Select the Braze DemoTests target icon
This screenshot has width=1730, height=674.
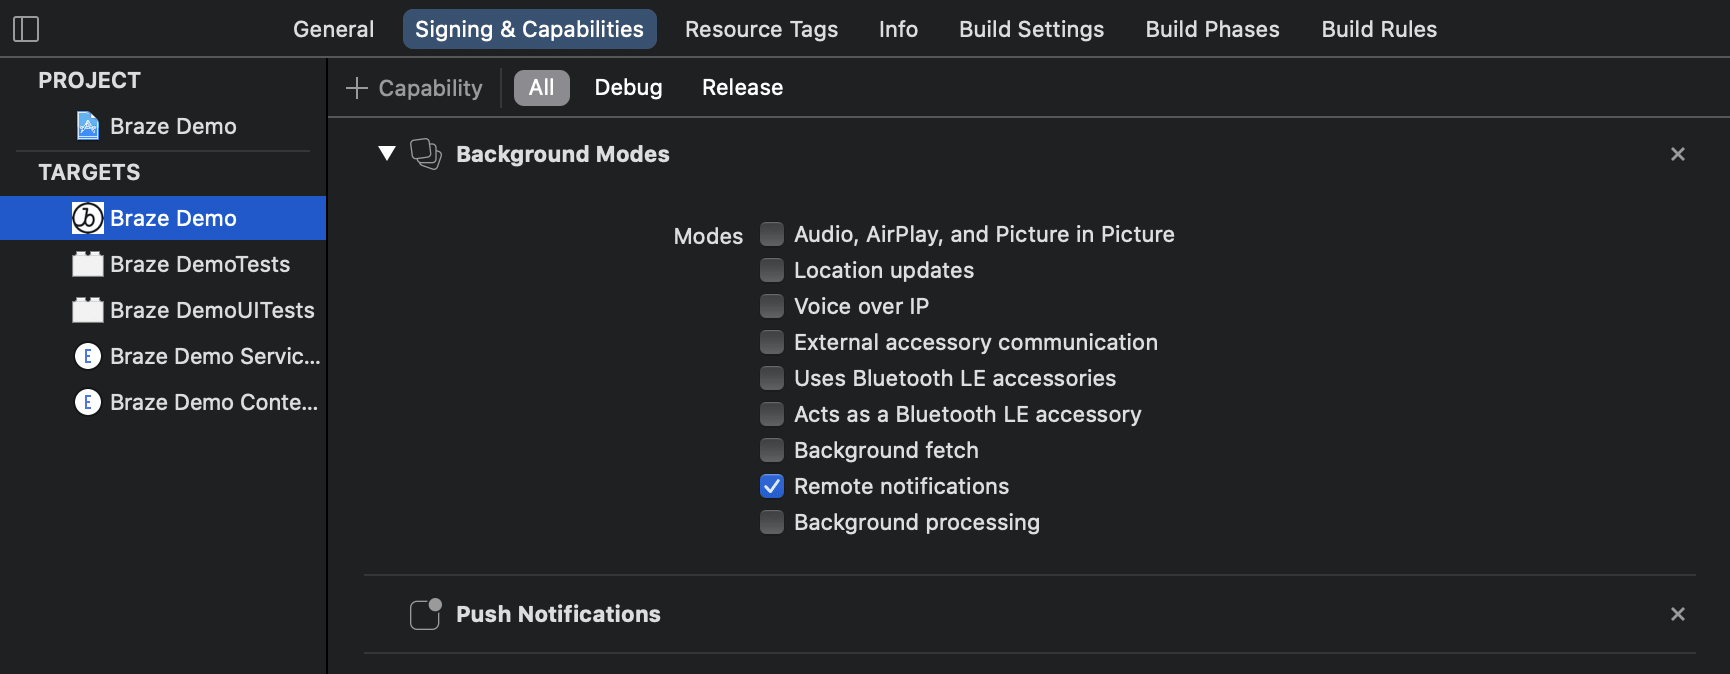[88, 264]
